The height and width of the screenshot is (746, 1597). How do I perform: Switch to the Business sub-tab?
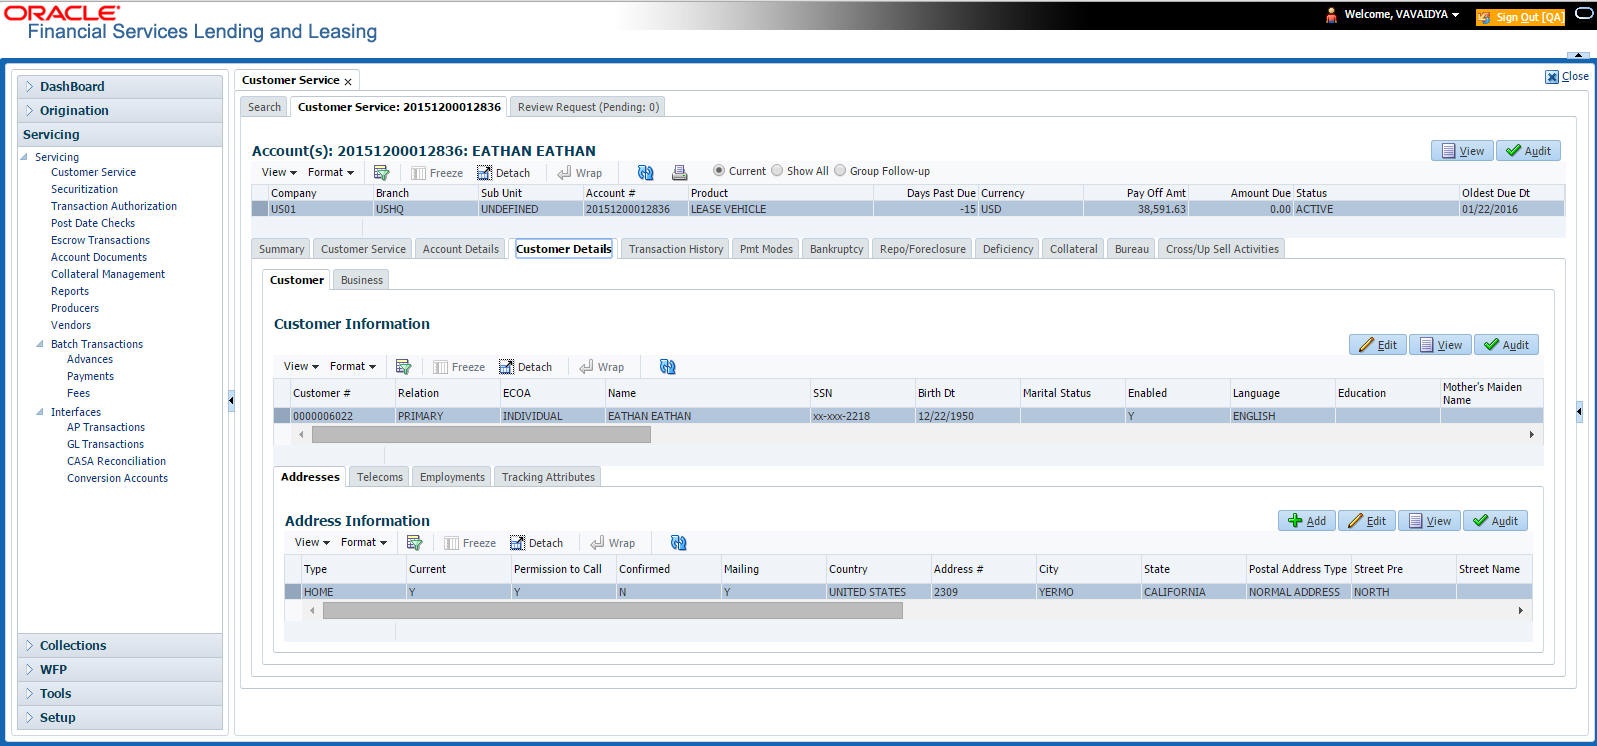361,280
